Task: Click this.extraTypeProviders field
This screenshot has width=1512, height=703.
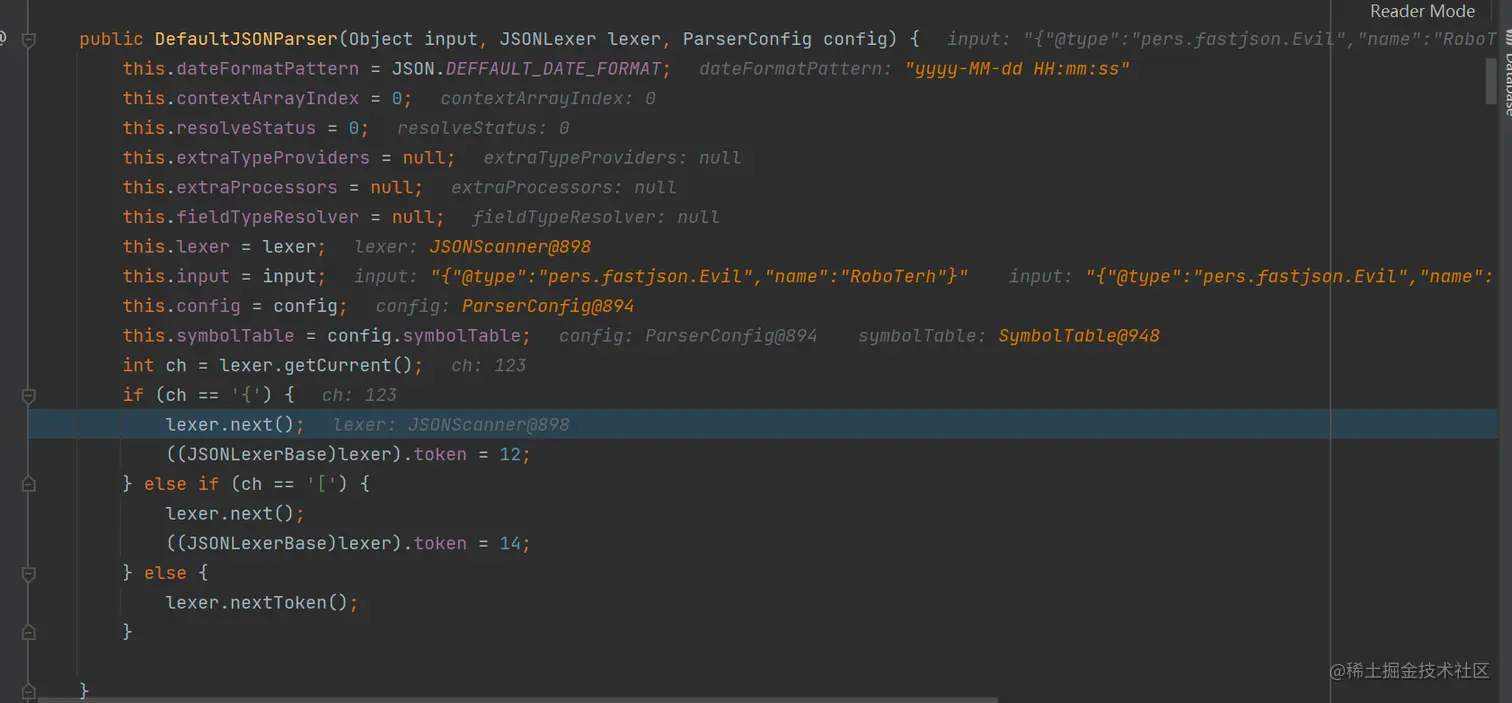Action: [246, 158]
